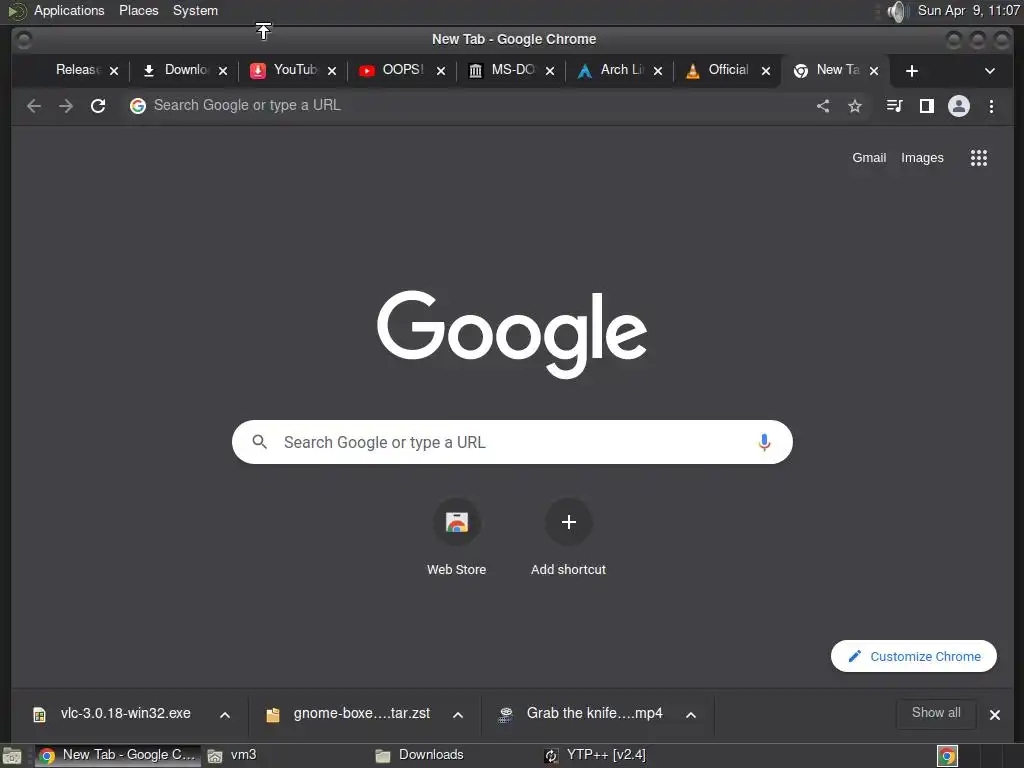Screen dimensions: 1024x768
Task: Share this page icon in address bar
Action: pyautogui.click(x=823, y=106)
